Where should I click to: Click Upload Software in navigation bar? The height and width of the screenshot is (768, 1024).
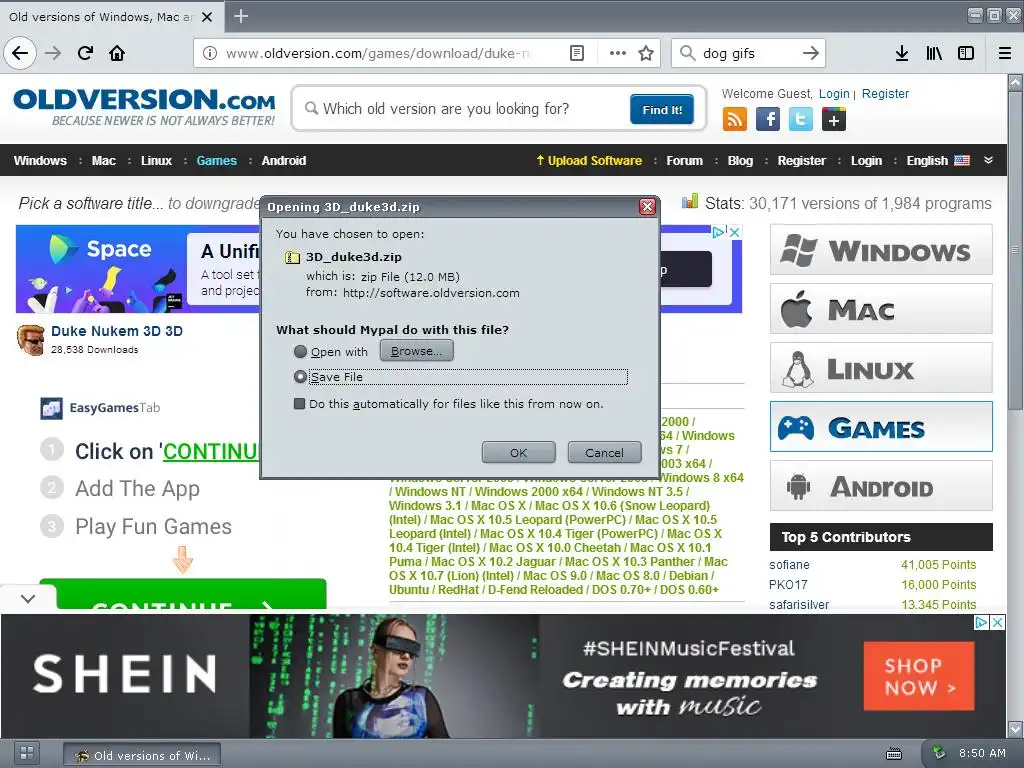589,161
